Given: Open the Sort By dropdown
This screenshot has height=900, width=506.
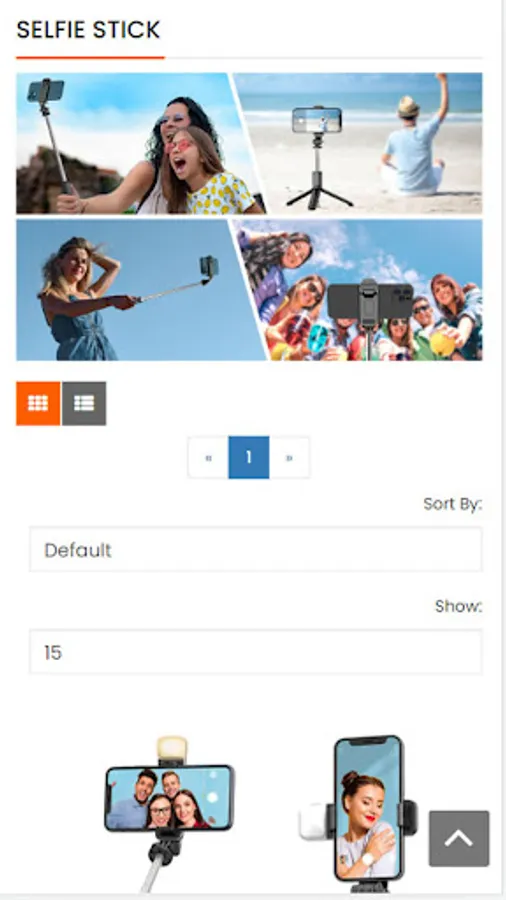Looking at the screenshot, I should coord(256,550).
